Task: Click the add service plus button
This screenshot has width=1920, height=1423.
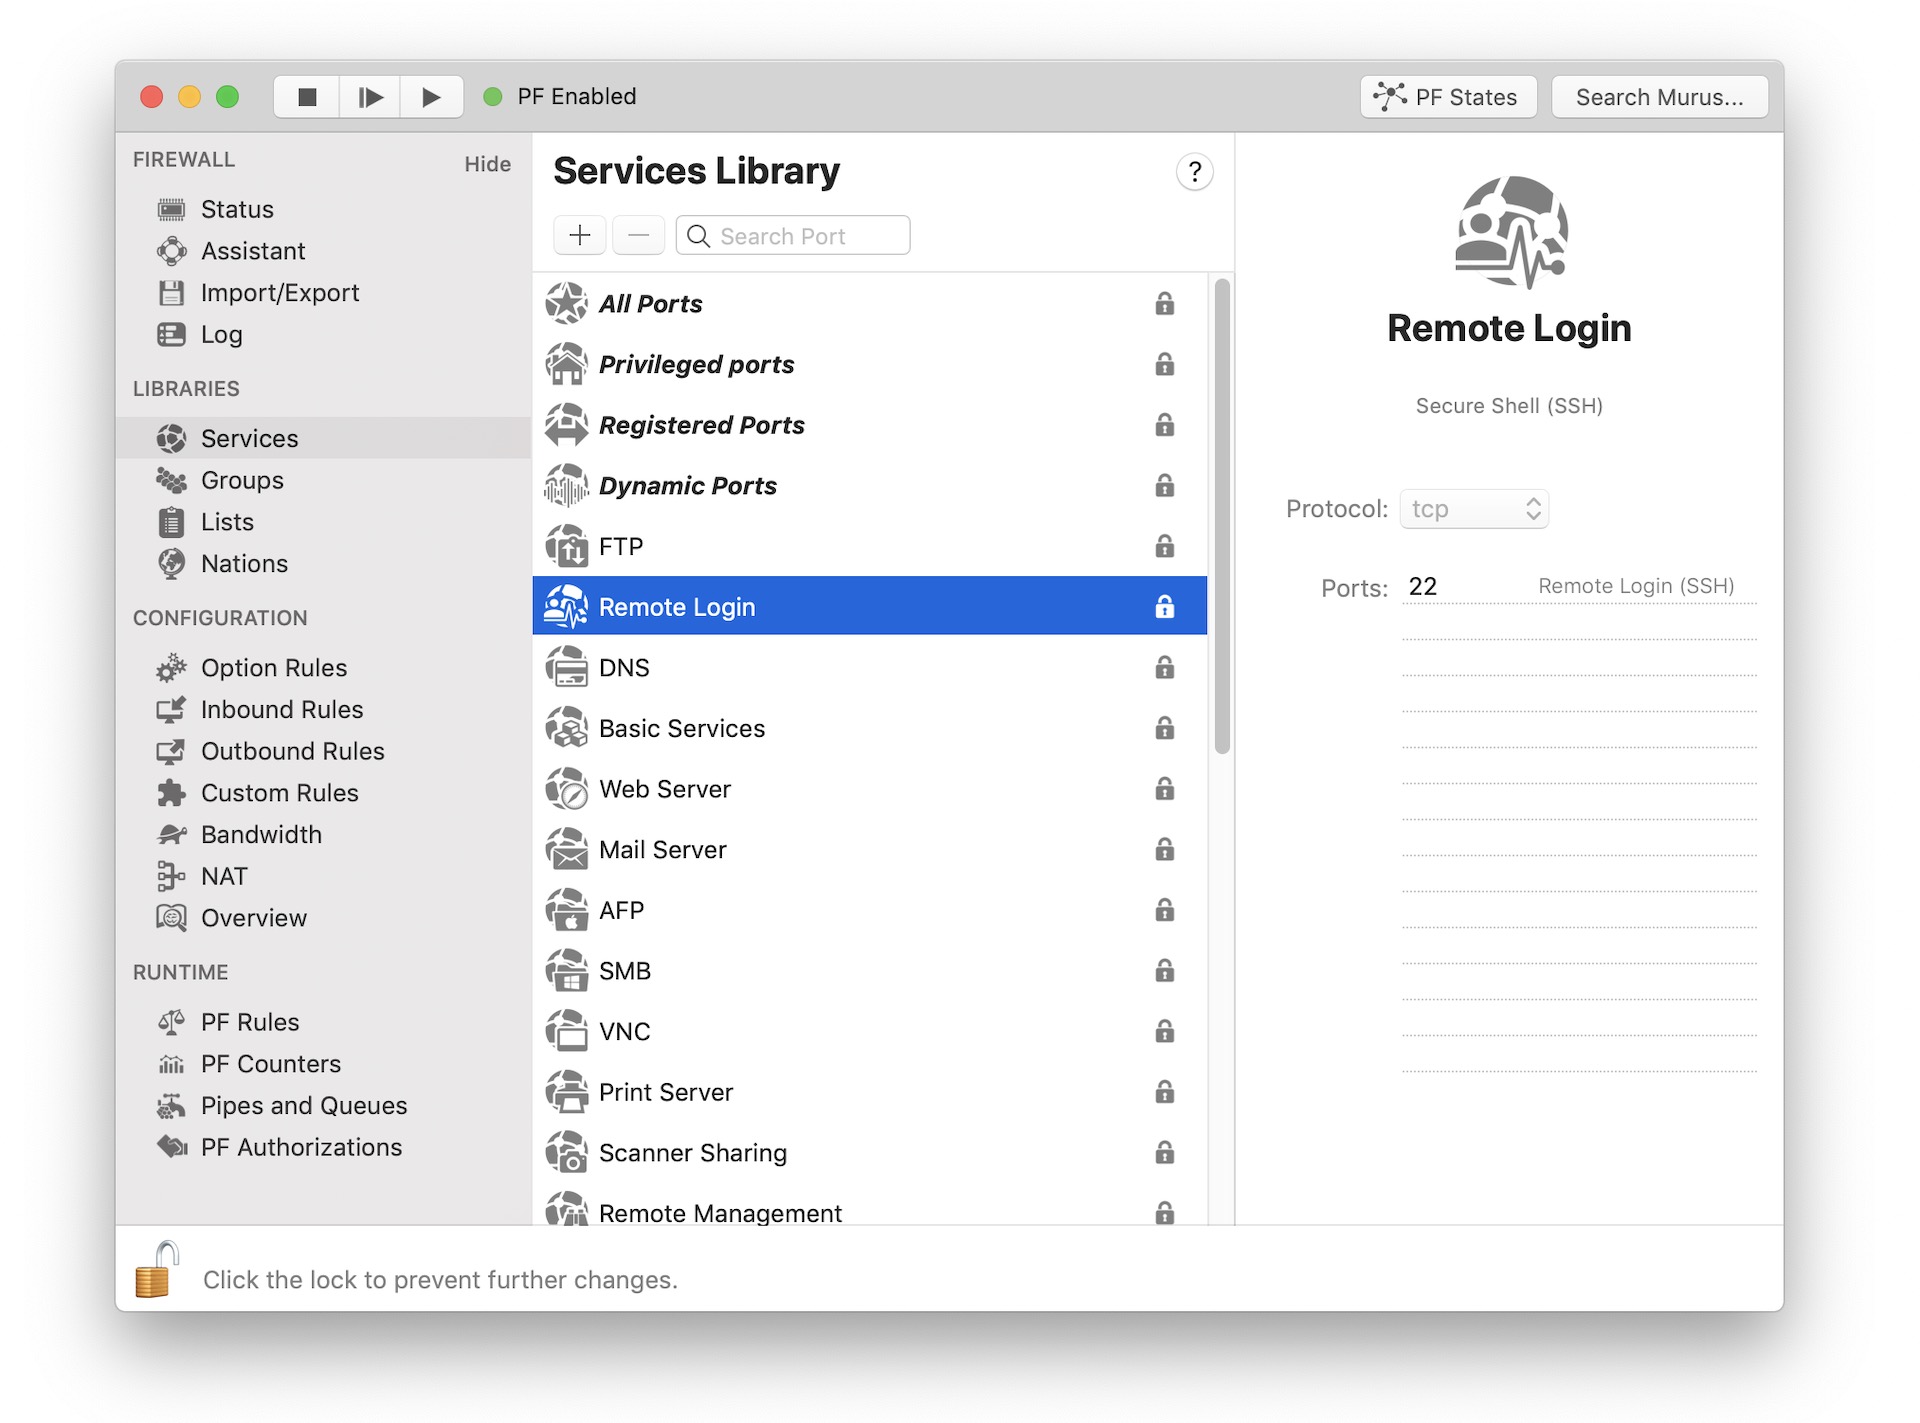Action: 579,236
